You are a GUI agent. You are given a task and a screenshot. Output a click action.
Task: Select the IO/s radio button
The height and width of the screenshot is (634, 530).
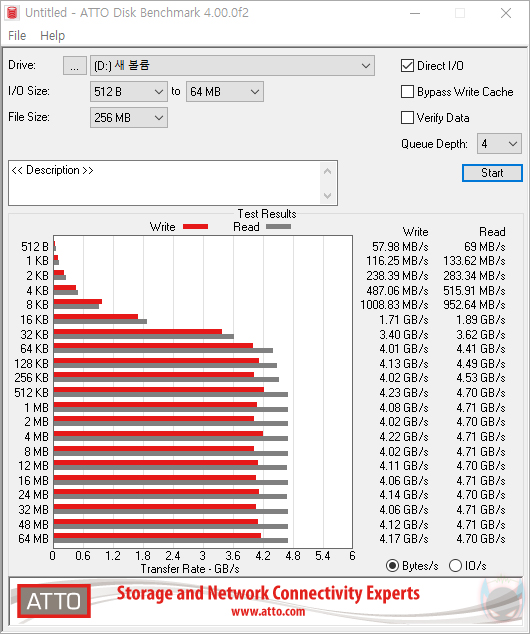tap(455, 566)
